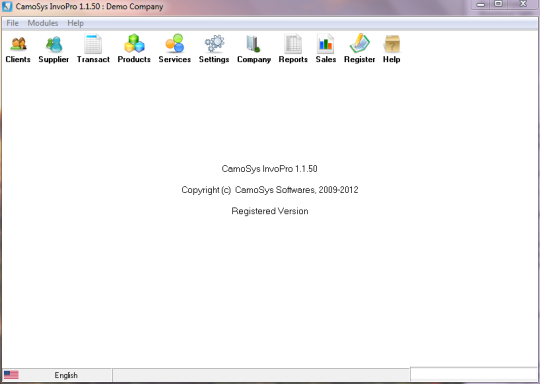Minimize the InvoPro window
Viewport: 540px width, 384px height.
pyautogui.click(x=481, y=4)
